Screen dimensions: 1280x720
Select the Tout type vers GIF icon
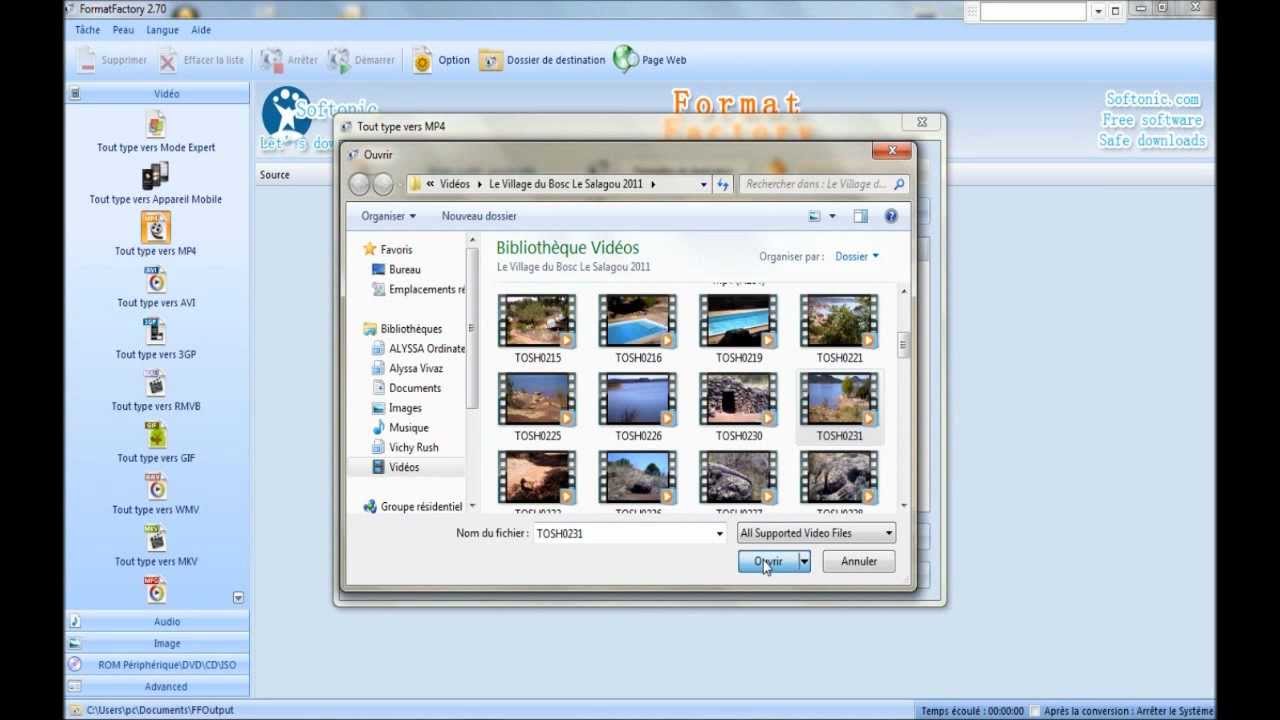(x=155, y=435)
